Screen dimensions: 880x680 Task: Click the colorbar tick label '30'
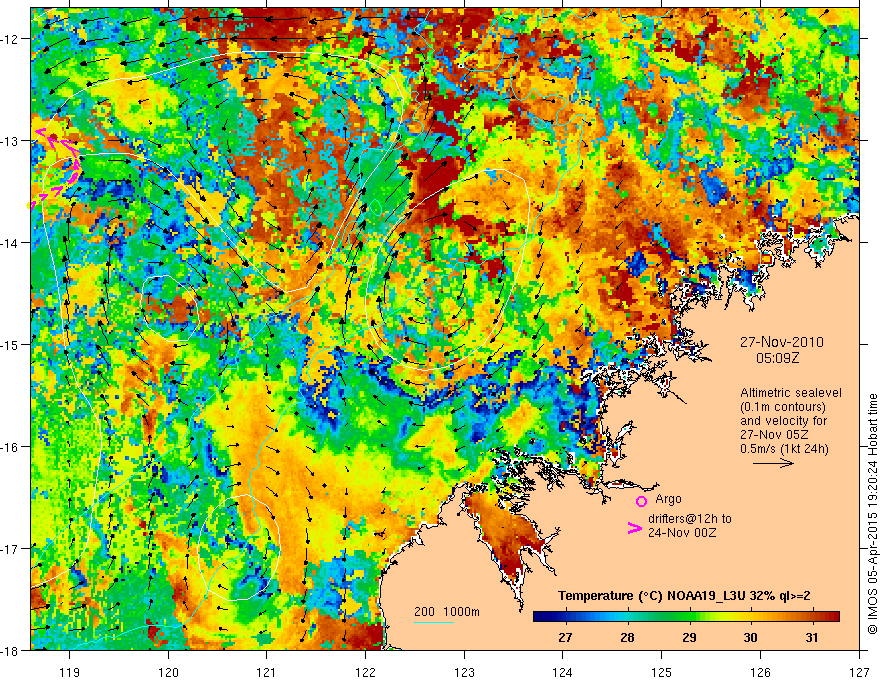click(750, 637)
